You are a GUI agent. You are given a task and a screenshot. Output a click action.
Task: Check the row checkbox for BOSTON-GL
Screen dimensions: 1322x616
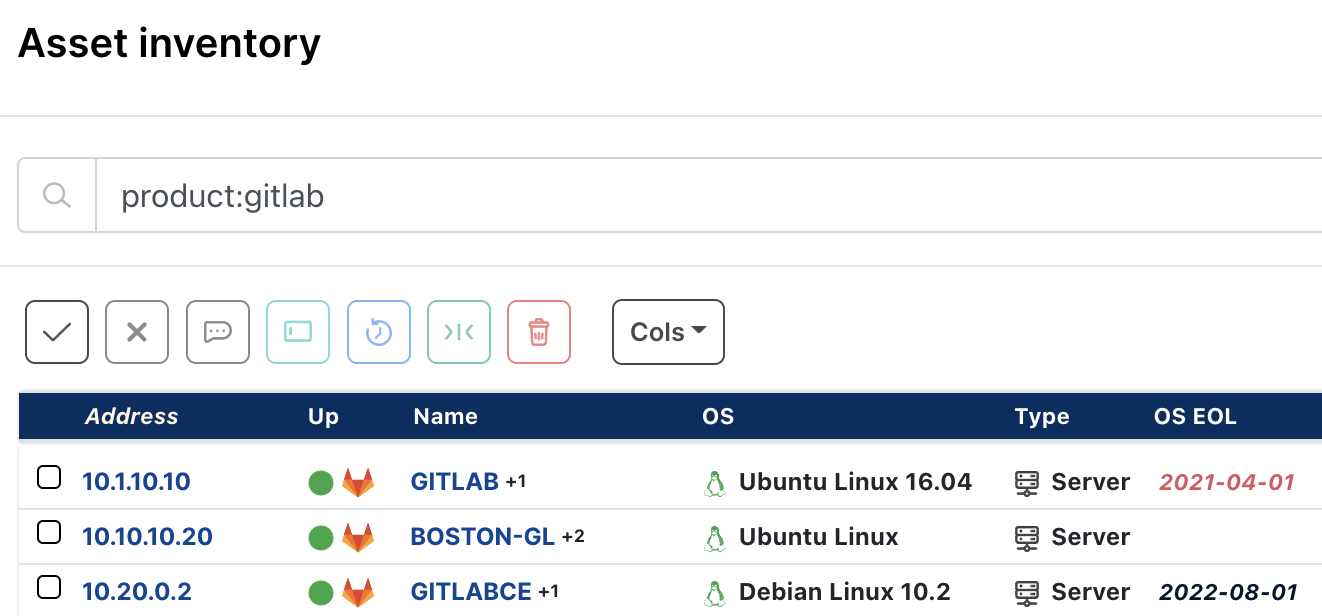click(49, 532)
